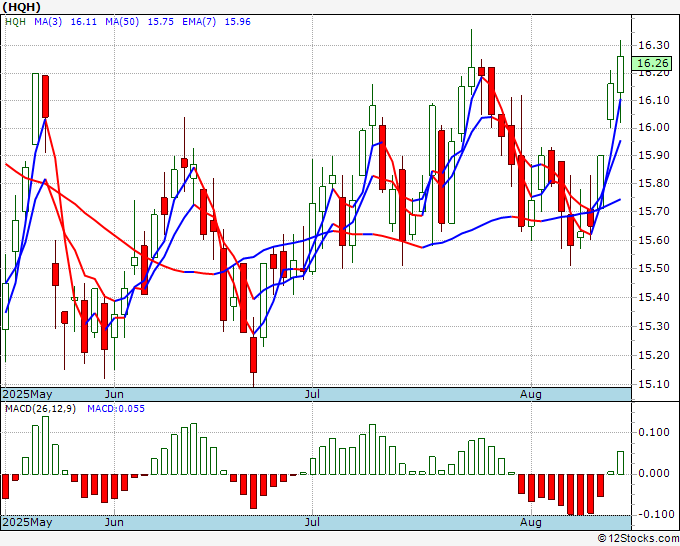Screen dimensions: 680x546
Task: Click the 15.30 price axis label
Action: (654, 326)
